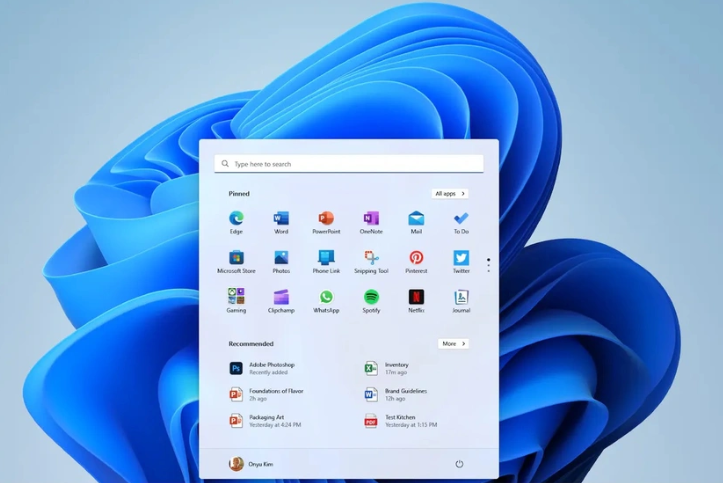Launch Clipchamp video editor
Viewport: 723px width, 483px height.
281,297
